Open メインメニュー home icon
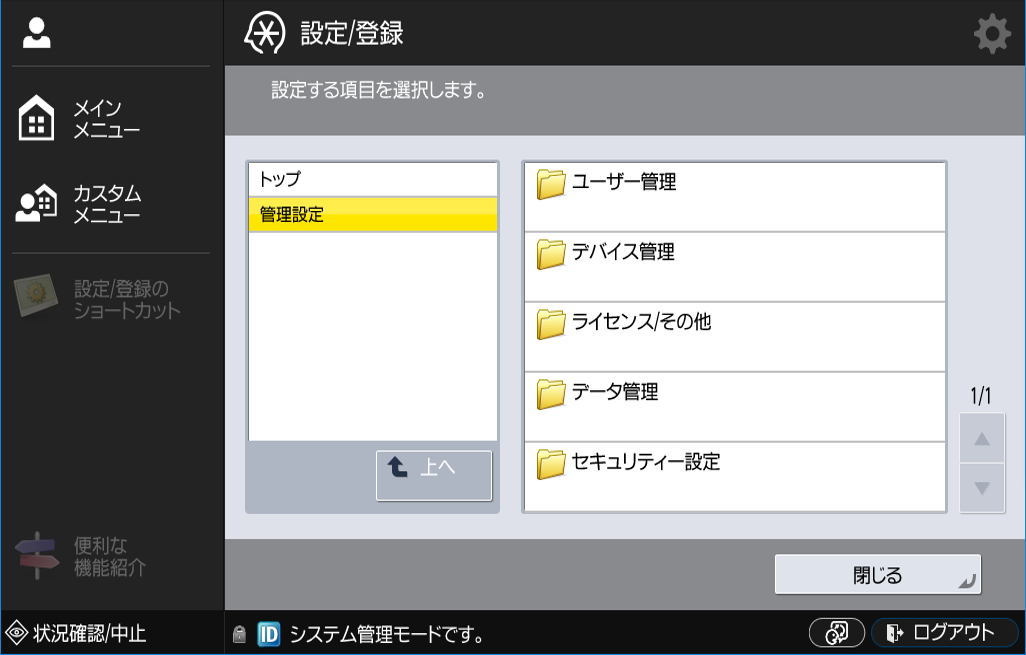 tap(37, 118)
